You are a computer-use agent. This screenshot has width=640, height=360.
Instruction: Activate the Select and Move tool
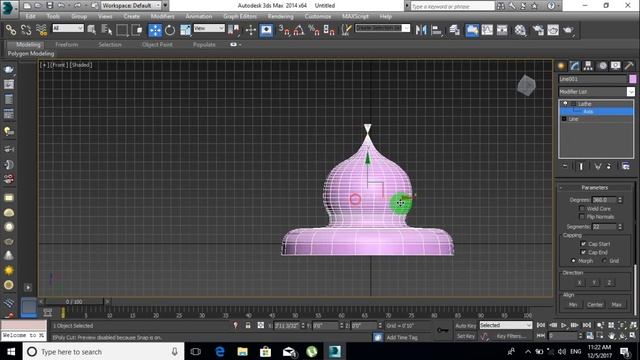[x=155, y=30]
